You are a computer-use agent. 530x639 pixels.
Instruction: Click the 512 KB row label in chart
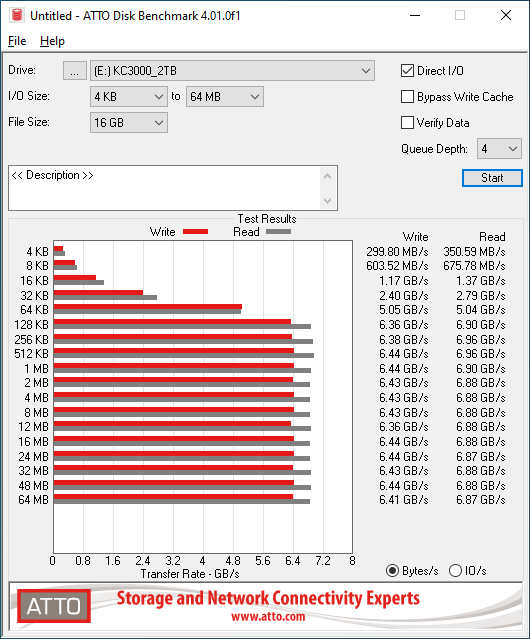31,354
